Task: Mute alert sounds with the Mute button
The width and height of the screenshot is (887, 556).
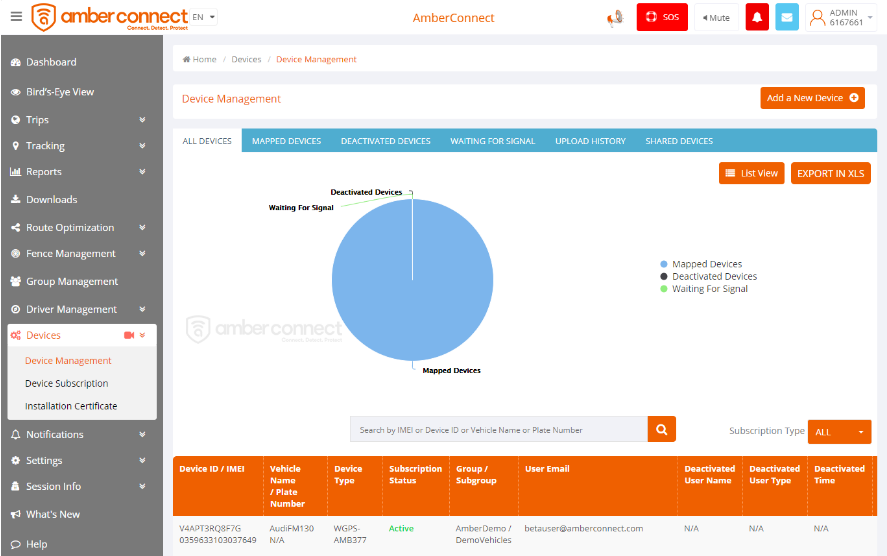Action: pos(716,18)
